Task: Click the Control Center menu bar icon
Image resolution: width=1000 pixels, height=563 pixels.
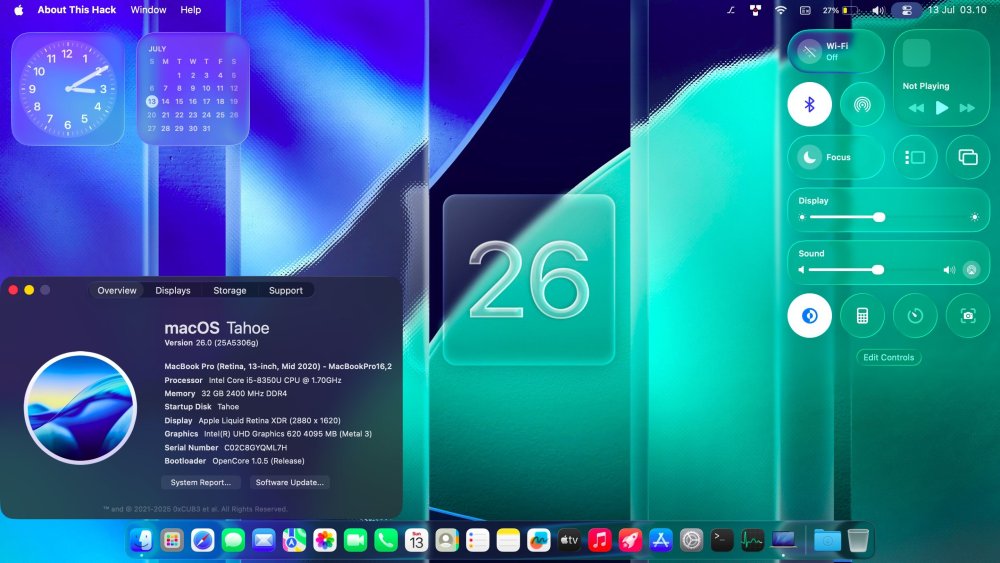Action: pyautogui.click(x=906, y=10)
